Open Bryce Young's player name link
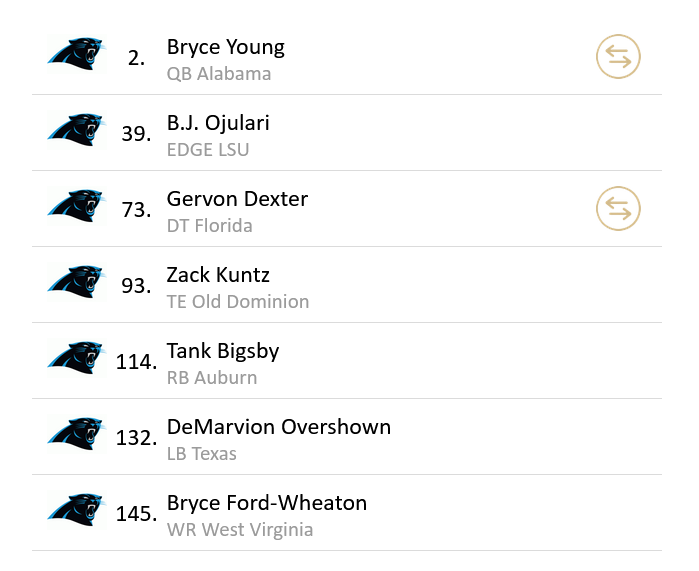 (x=225, y=47)
